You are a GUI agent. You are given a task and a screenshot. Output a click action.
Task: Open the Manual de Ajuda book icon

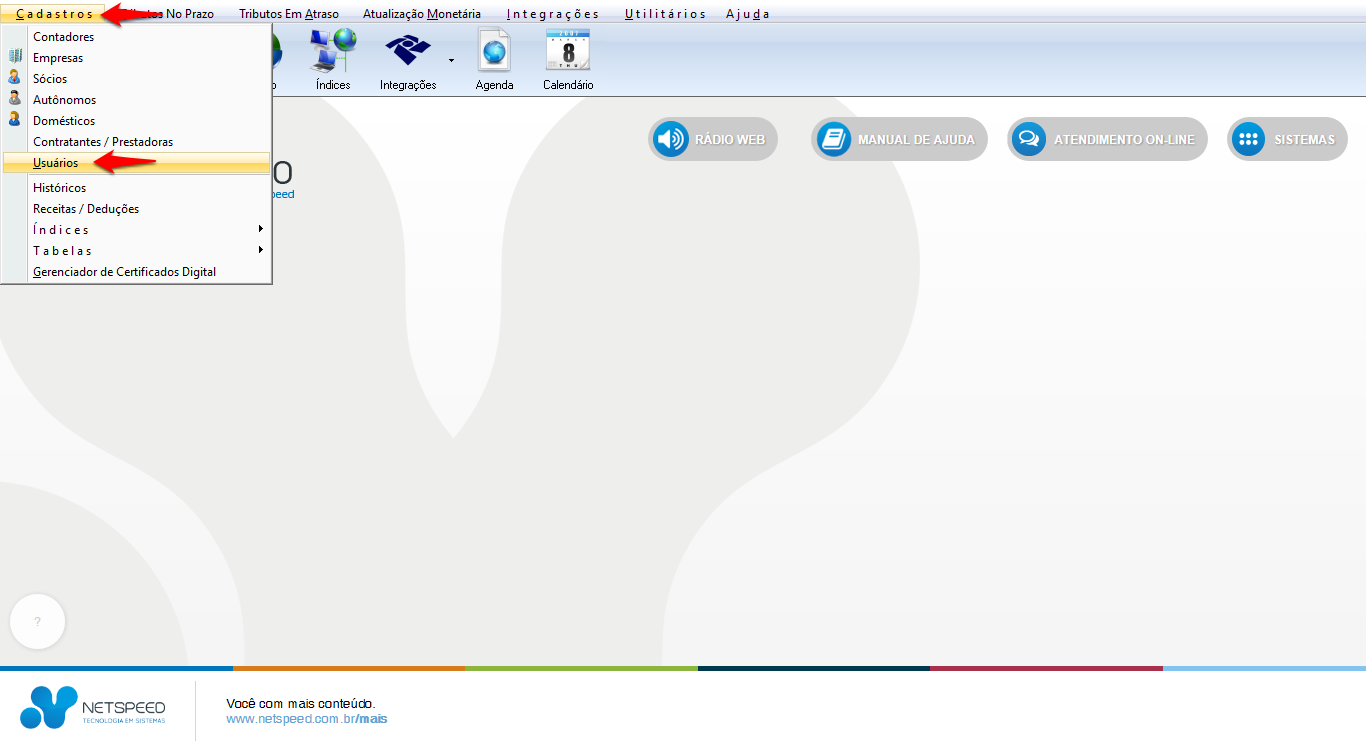[x=833, y=140]
